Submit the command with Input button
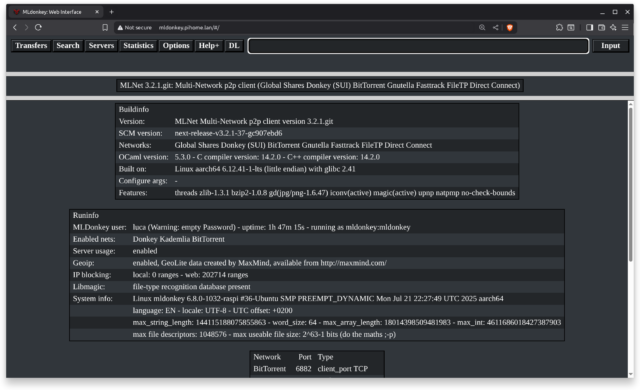640x390 pixels. coord(610,46)
